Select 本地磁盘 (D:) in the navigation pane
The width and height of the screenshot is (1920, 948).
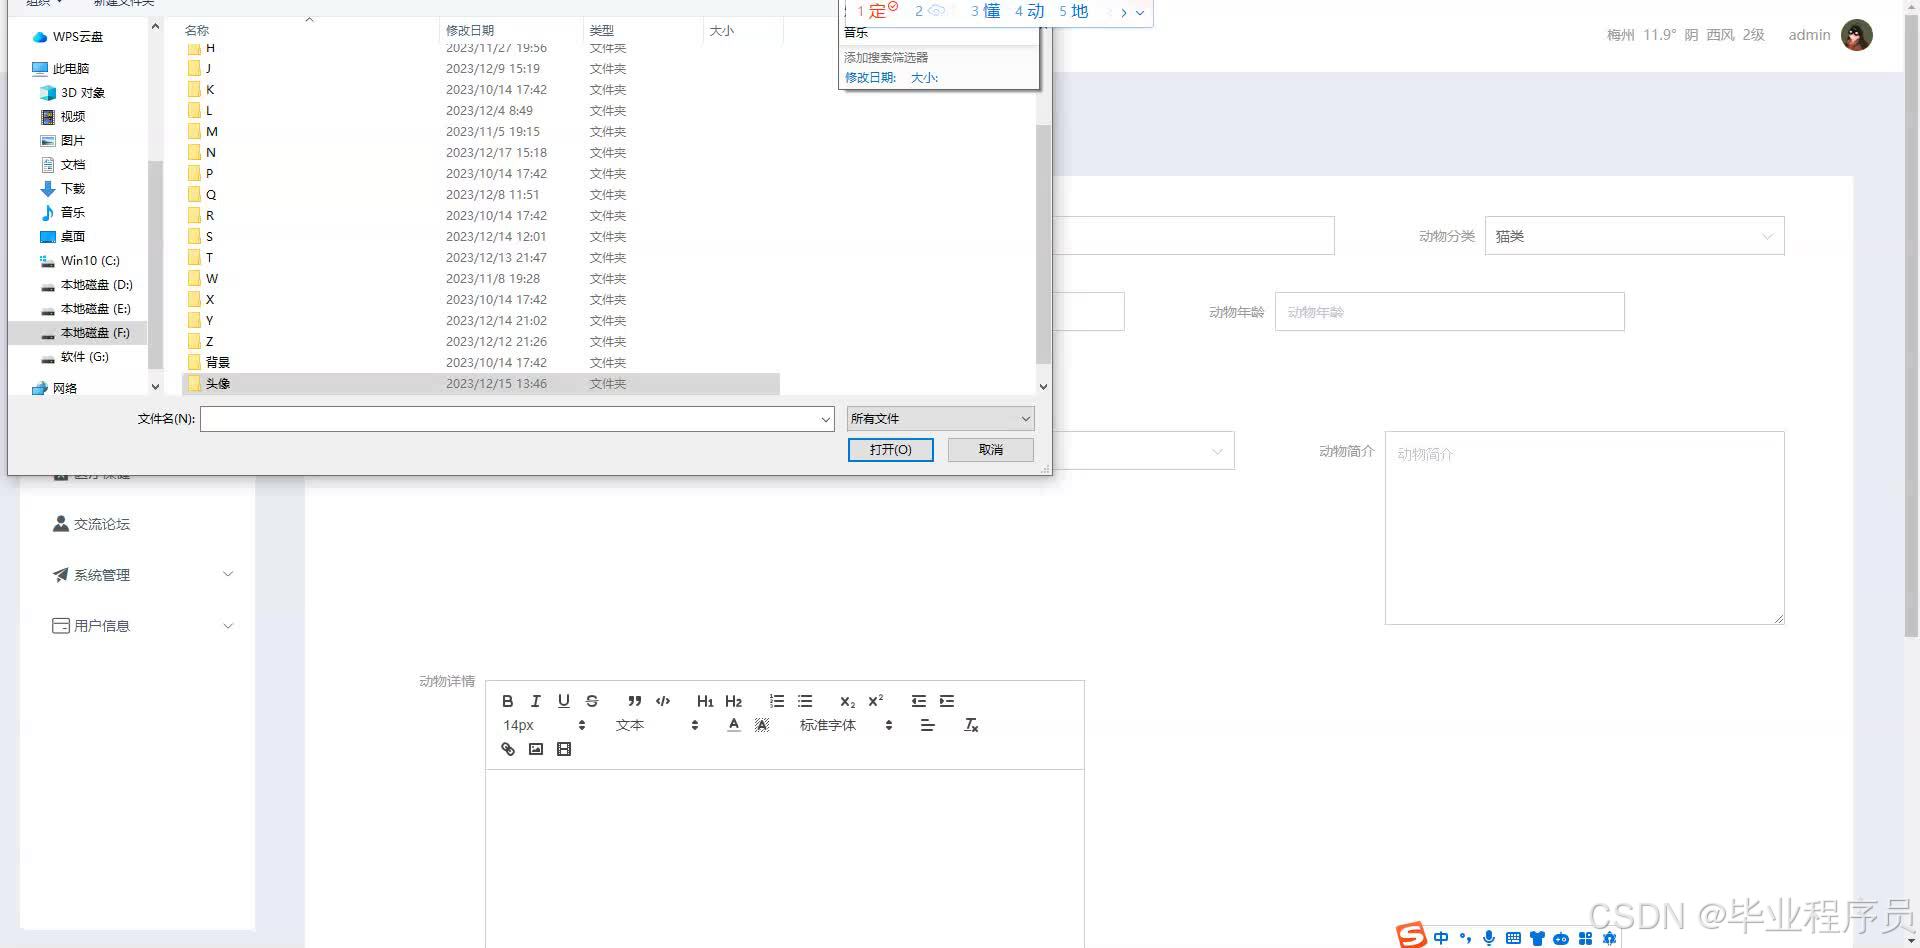click(96, 285)
